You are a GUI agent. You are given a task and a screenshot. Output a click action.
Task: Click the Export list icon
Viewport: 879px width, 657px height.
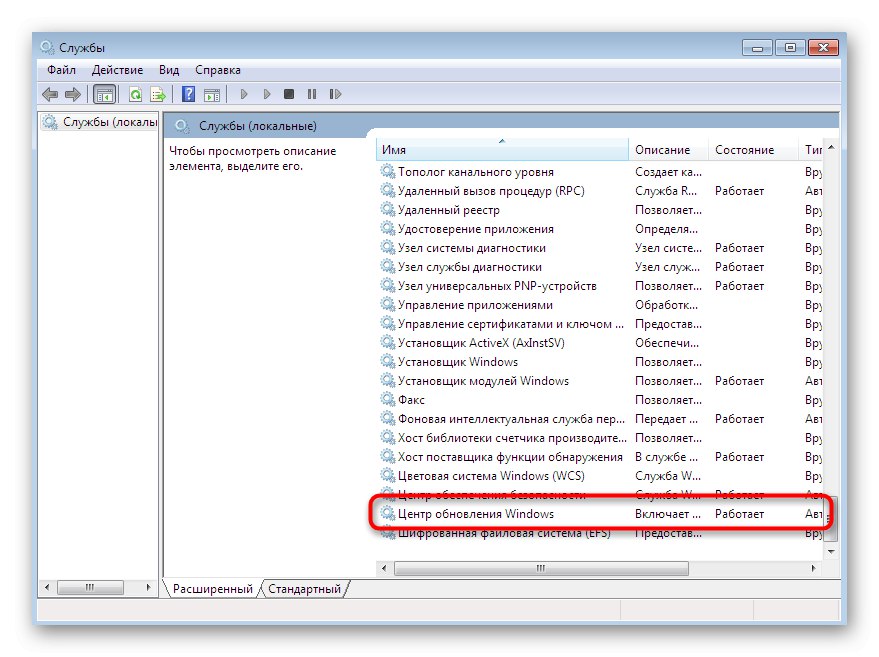(159, 94)
